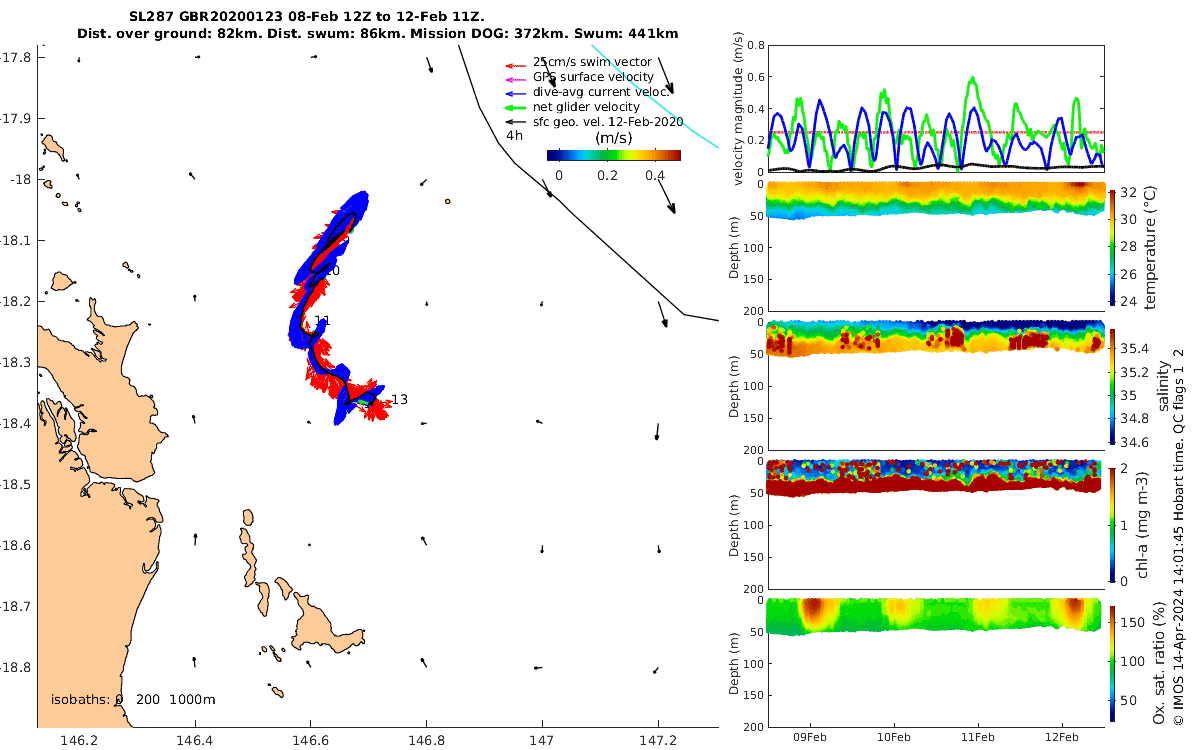Click the '-18.4' latitude tick on the map

(15, 423)
